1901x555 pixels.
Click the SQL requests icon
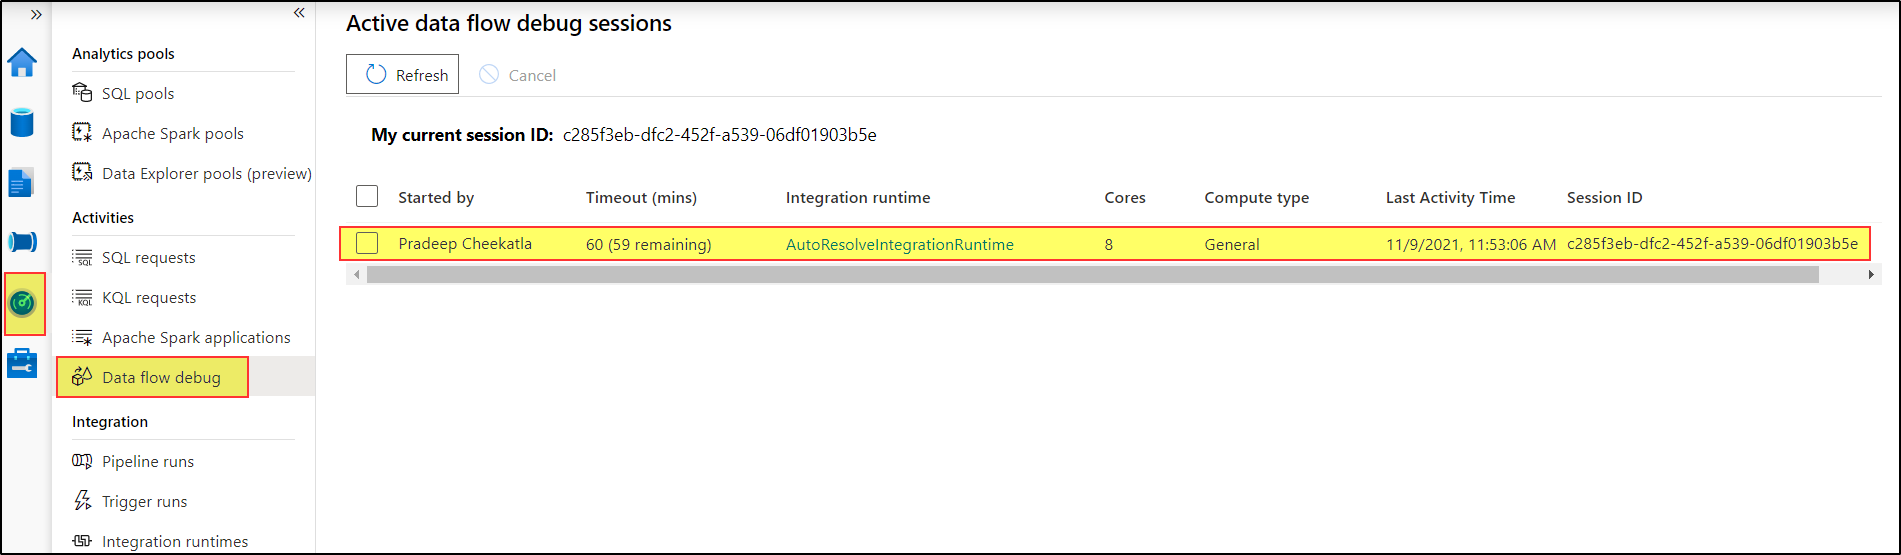[x=82, y=257]
